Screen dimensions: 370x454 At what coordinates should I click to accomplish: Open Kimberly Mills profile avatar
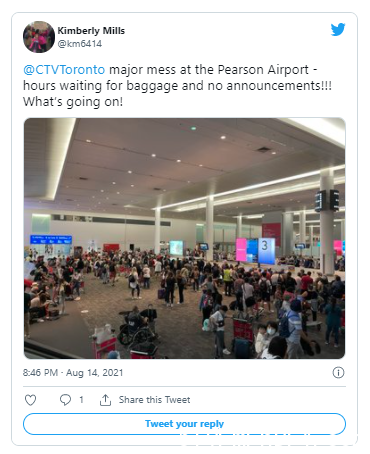39,37
